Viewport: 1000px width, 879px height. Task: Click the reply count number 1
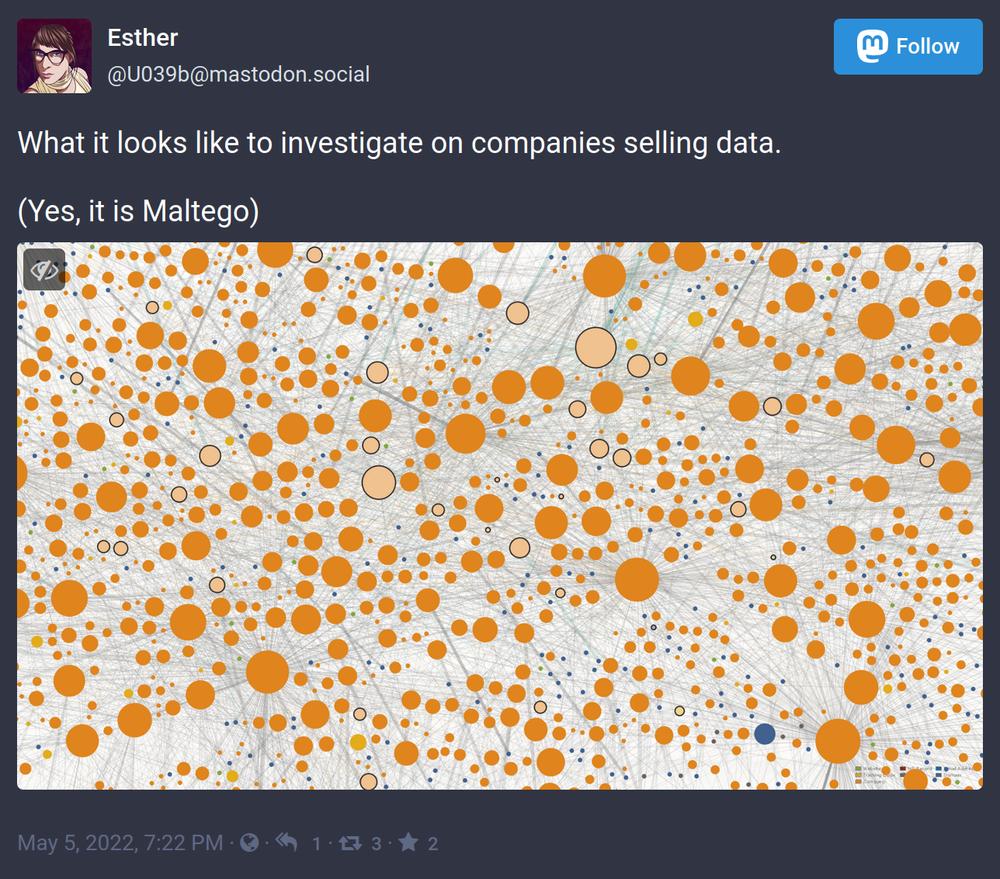click(x=316, y=844)
